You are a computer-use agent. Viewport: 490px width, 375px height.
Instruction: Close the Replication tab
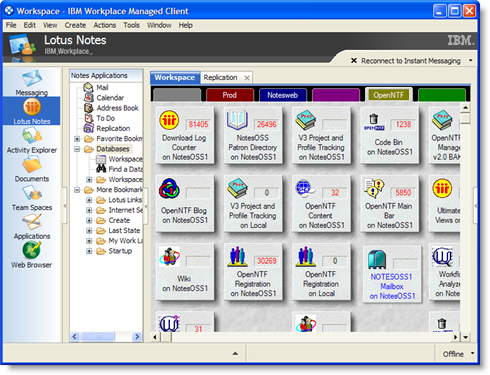point(247,78)
